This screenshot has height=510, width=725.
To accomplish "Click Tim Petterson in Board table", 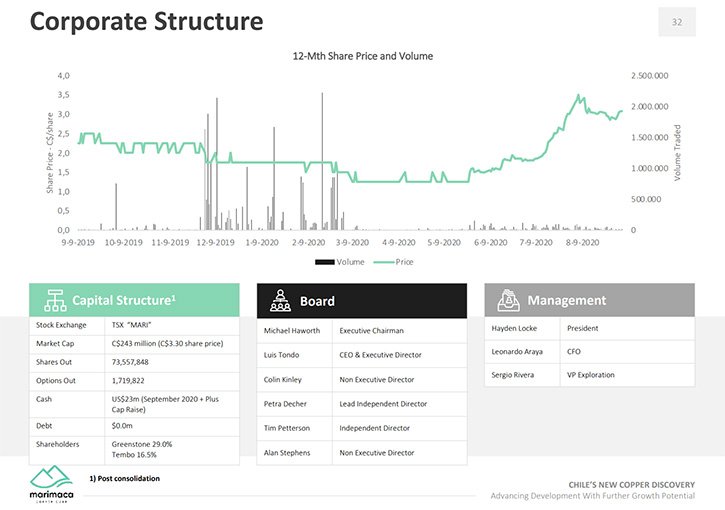I will pyautogui.click(x=287, y=428).
